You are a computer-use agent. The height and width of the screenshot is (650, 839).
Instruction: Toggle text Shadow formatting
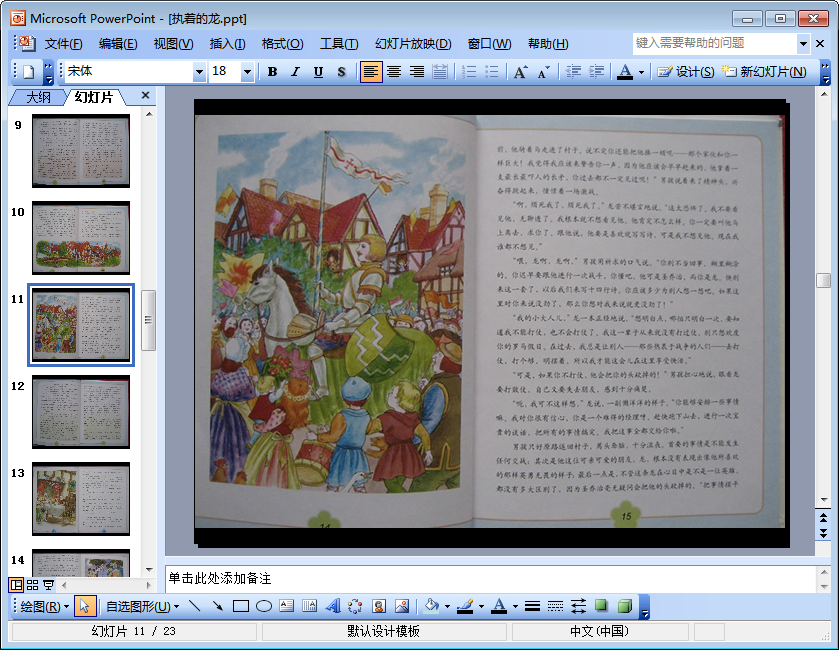pyautogui.click(x=341, y=72)
